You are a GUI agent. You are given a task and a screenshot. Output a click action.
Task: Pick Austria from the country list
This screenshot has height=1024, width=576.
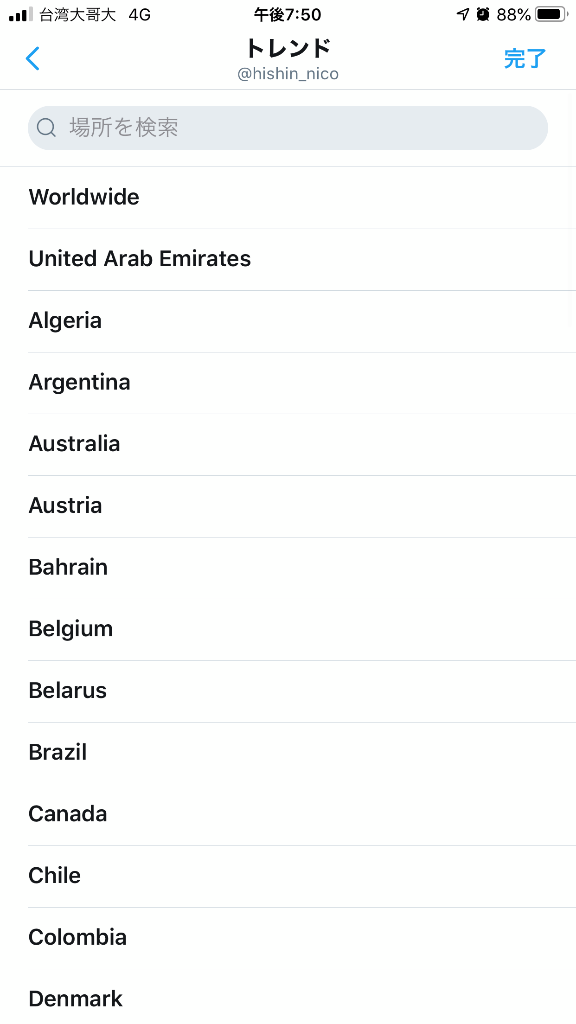click(288, 506)
